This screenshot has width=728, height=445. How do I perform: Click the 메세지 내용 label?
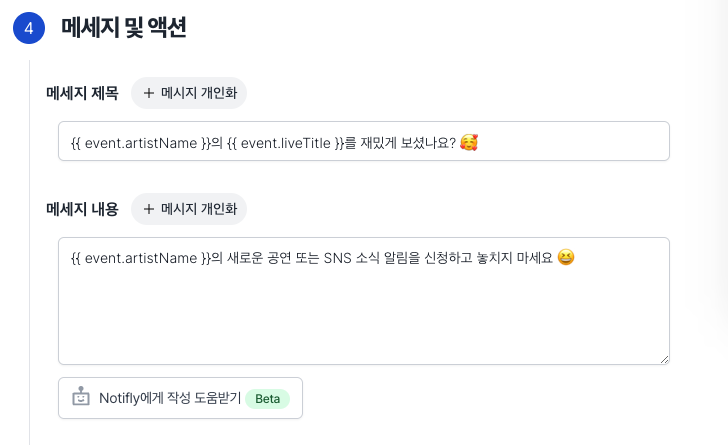[x=82, y=209]
